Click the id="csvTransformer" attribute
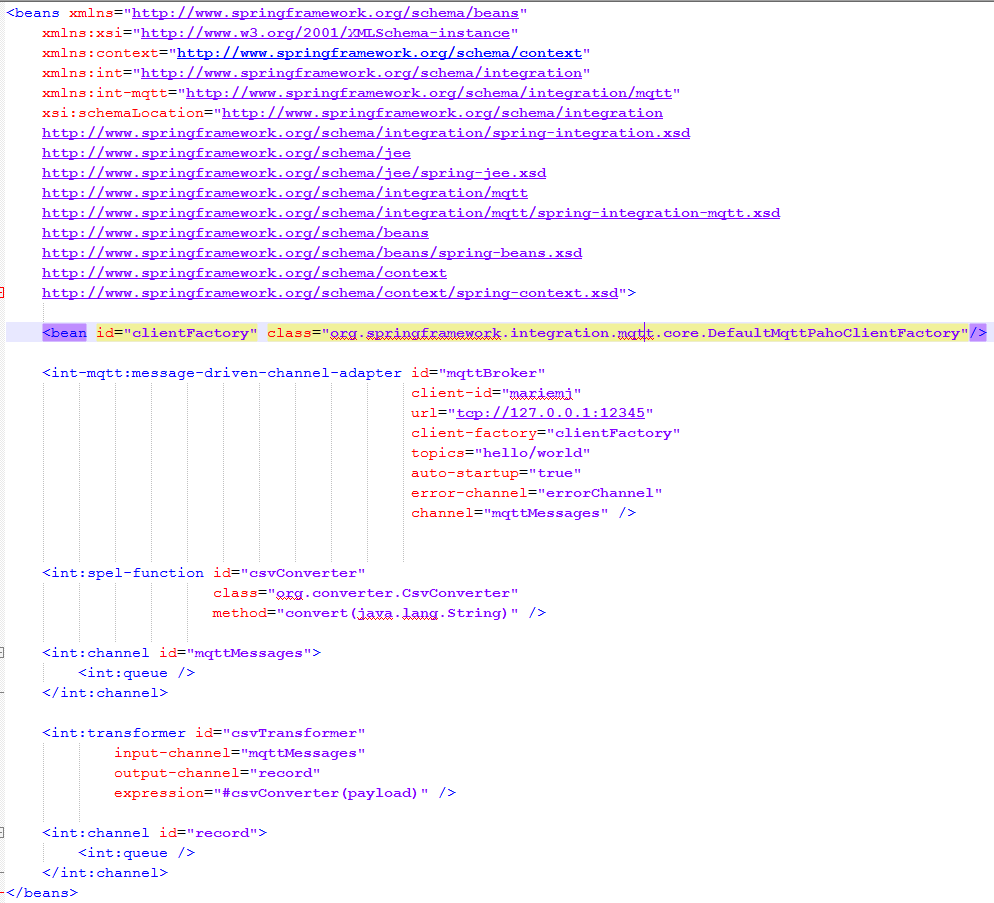 point(280,732)
